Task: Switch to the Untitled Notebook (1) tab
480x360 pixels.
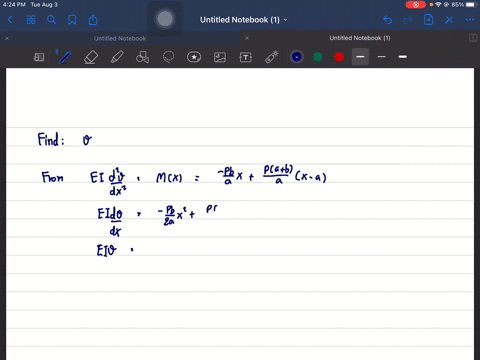Action: pyautogui.click(x=360, y=38)
